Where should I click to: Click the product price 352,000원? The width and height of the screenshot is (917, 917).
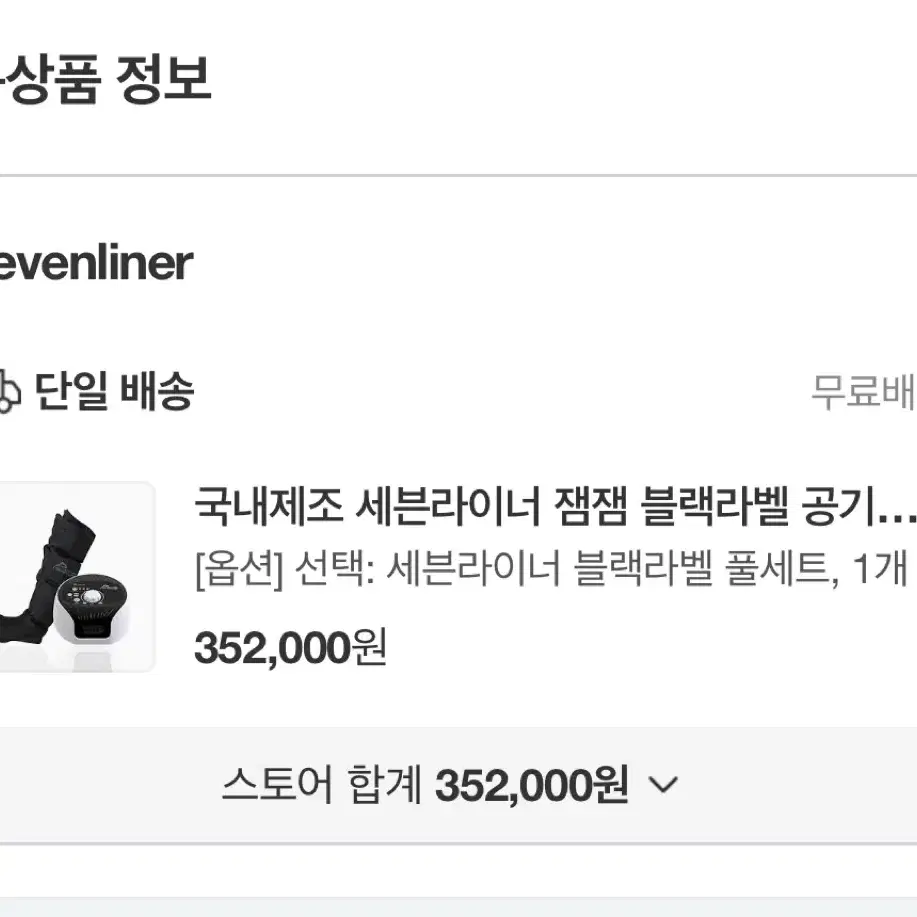[290, 648]
